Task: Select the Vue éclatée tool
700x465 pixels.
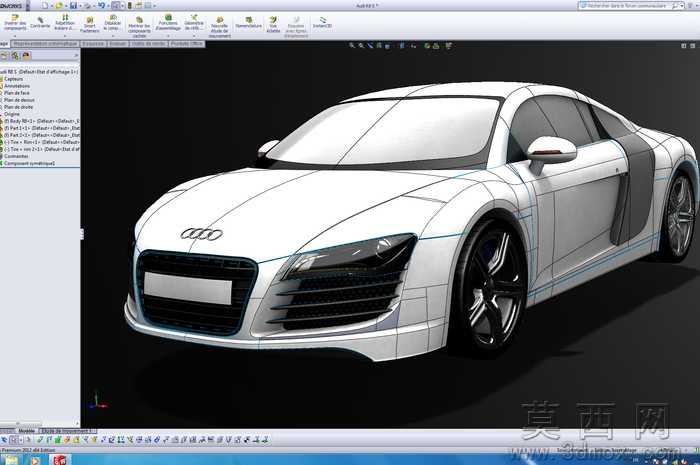Action: tap(273, 25)
